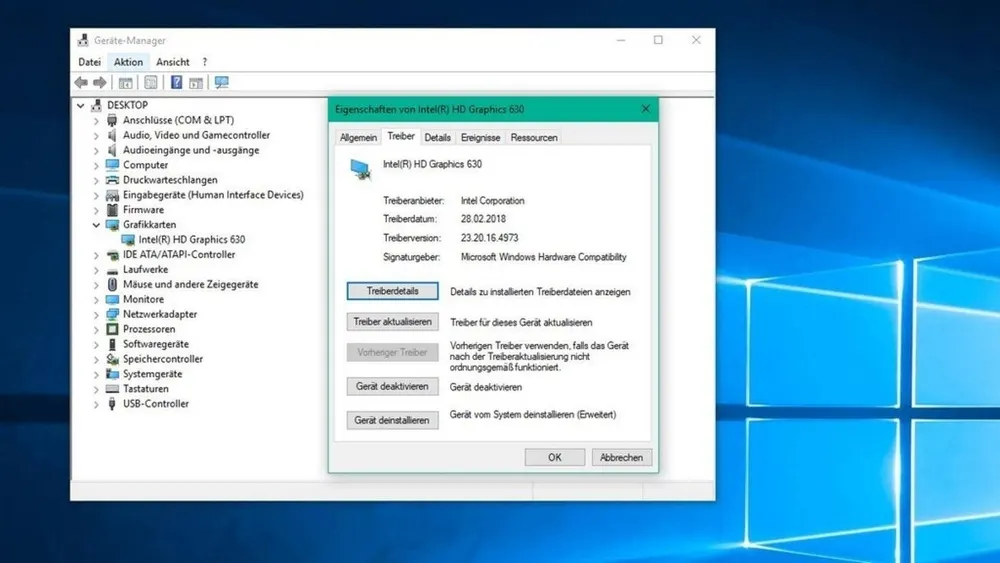
Task: Click the Netzwerkadapter device icon
Action: tap(113, 314)
